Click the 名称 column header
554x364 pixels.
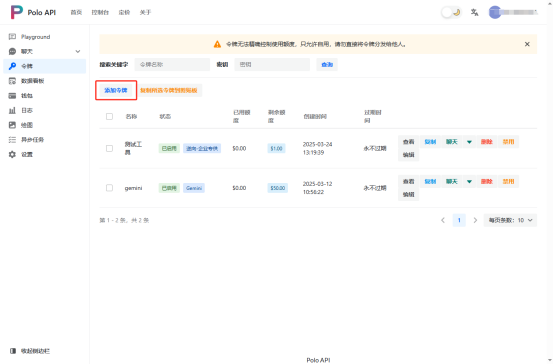pos(131,116)
